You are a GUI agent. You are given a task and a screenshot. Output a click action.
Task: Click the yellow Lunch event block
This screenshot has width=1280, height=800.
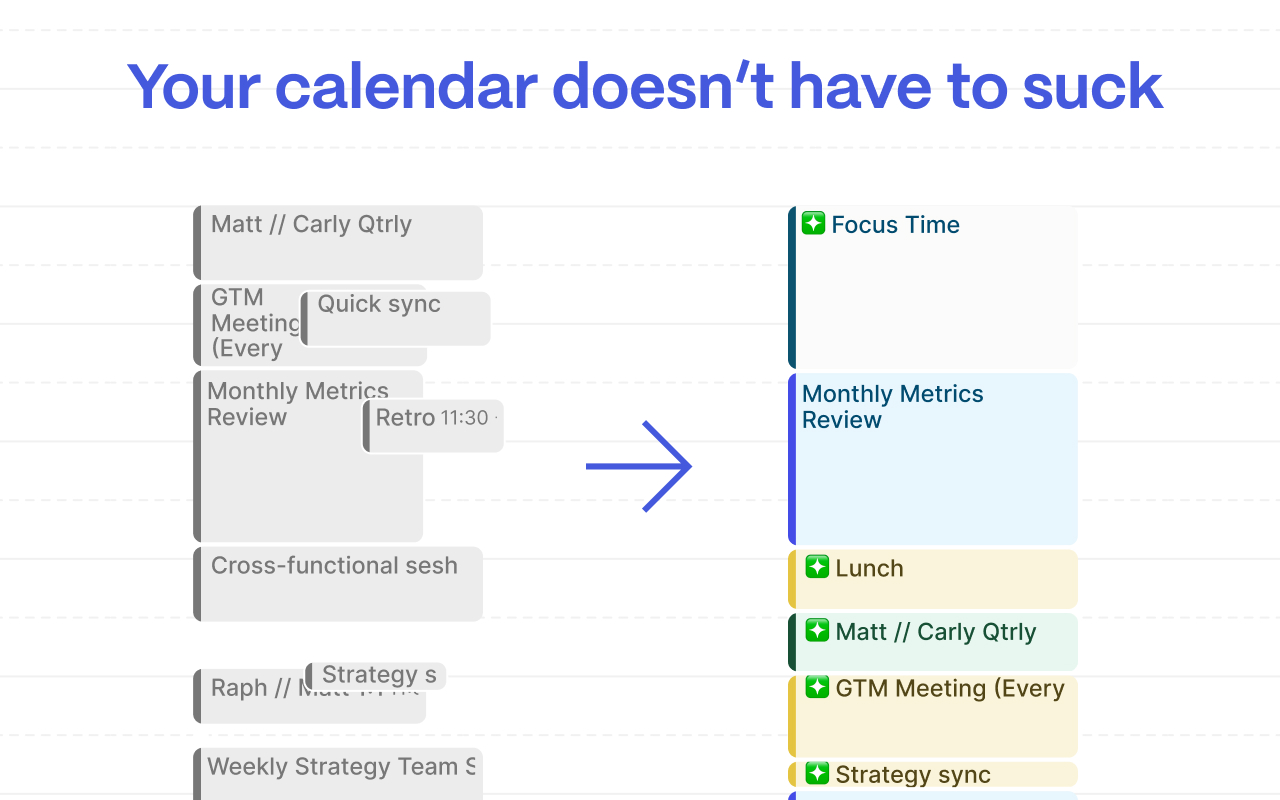click(x=933, y=579)
